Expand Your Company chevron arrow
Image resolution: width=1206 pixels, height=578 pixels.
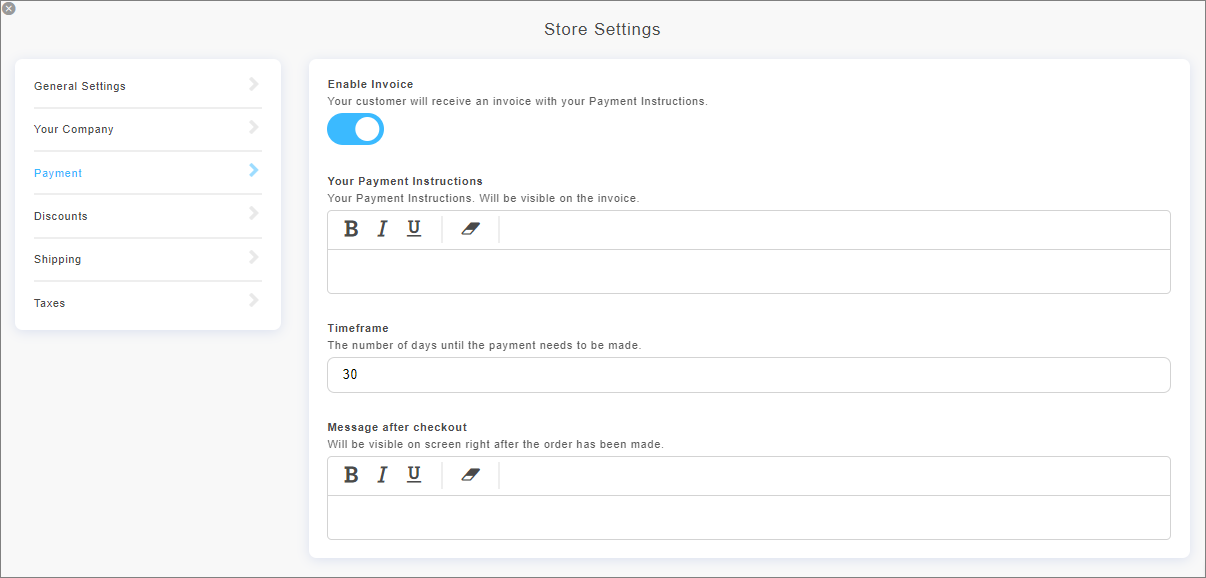pyautogui.click(x=254, y=127)
